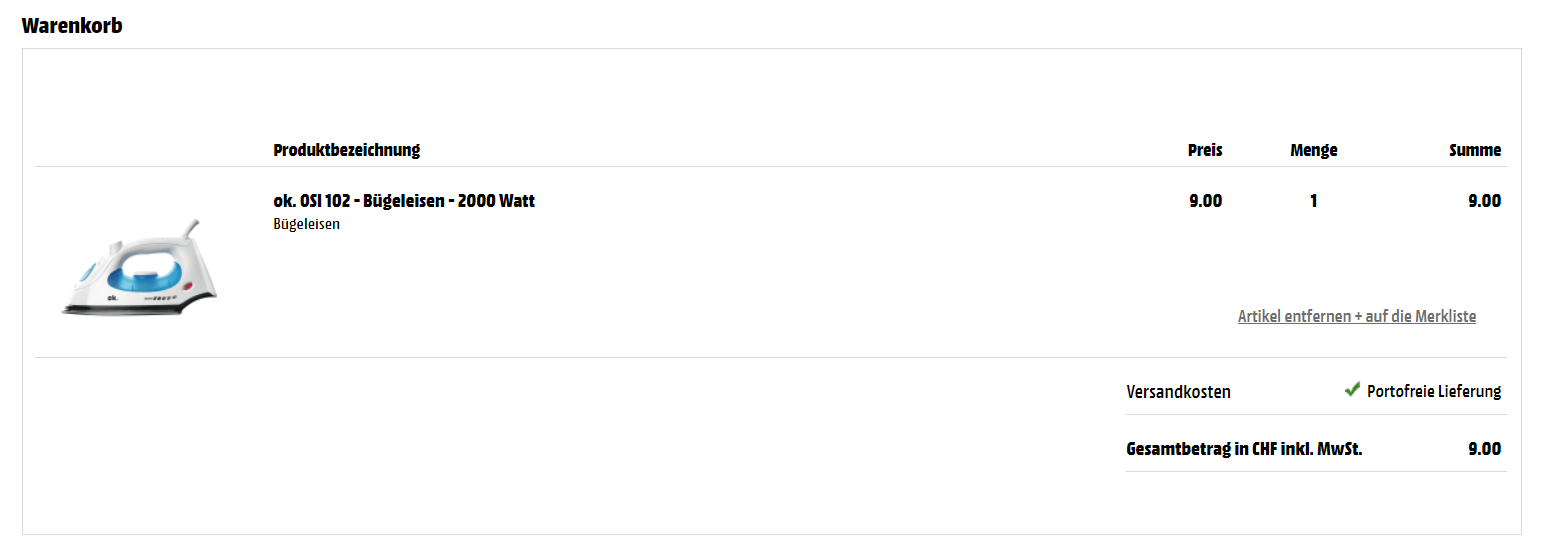
Task: Click the 9.00 amount in the Gesamtbetrag row
Action: [1484, 449]
